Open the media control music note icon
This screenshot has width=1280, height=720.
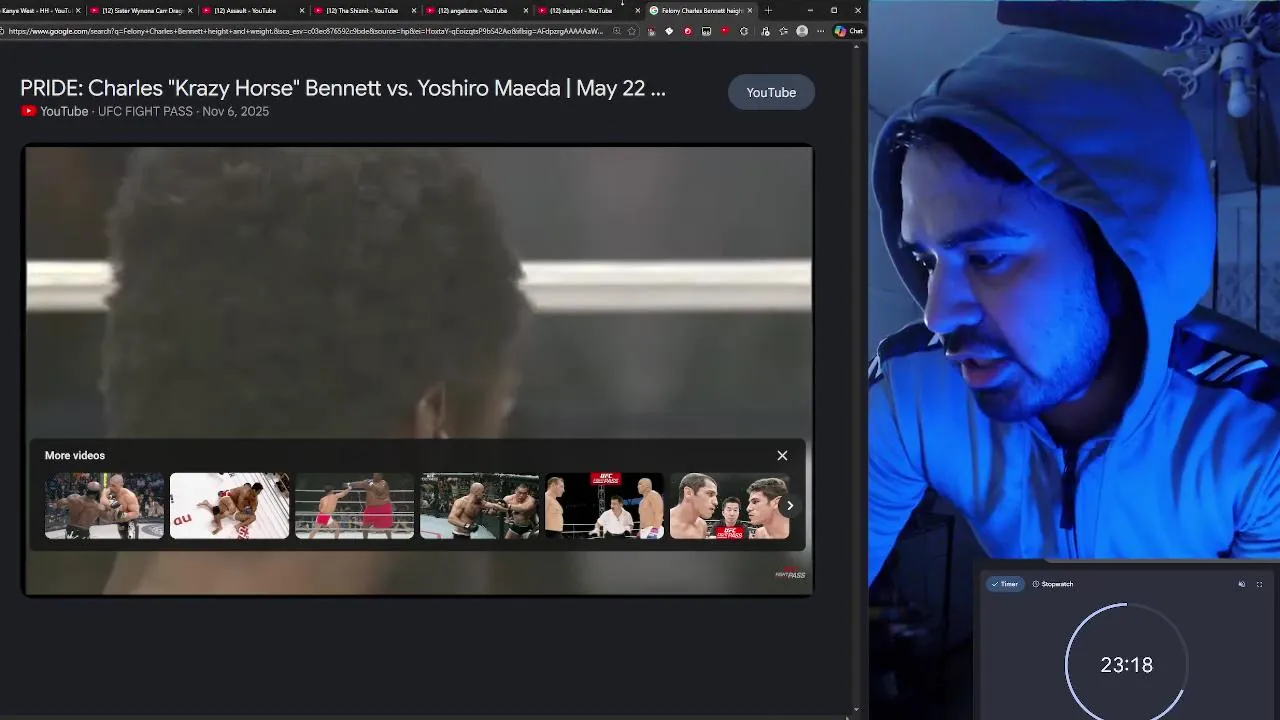(765, 31)
